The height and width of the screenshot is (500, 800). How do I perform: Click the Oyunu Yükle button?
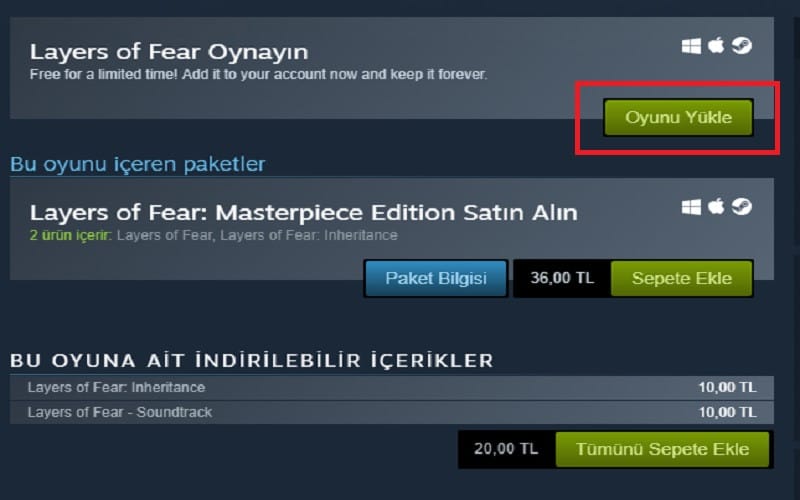coord(678,117)
